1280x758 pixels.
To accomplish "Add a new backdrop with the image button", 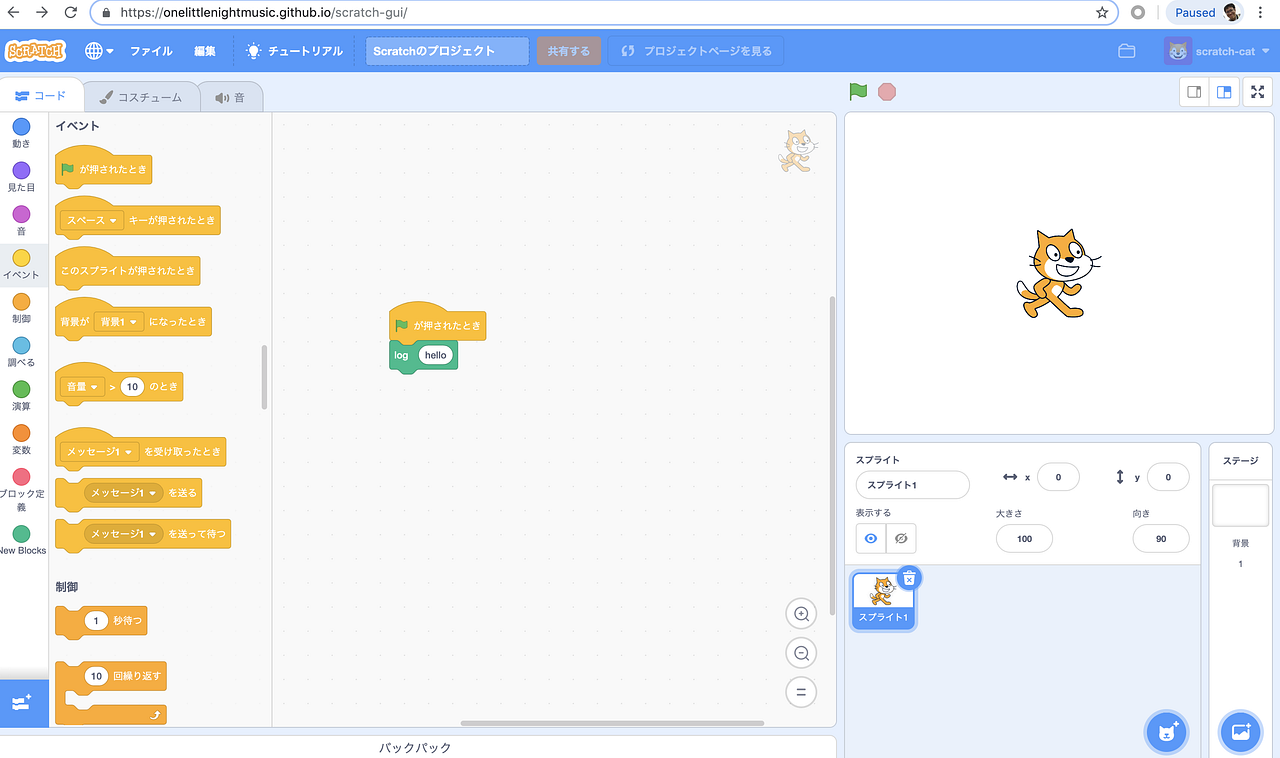I will [1240, 732].
